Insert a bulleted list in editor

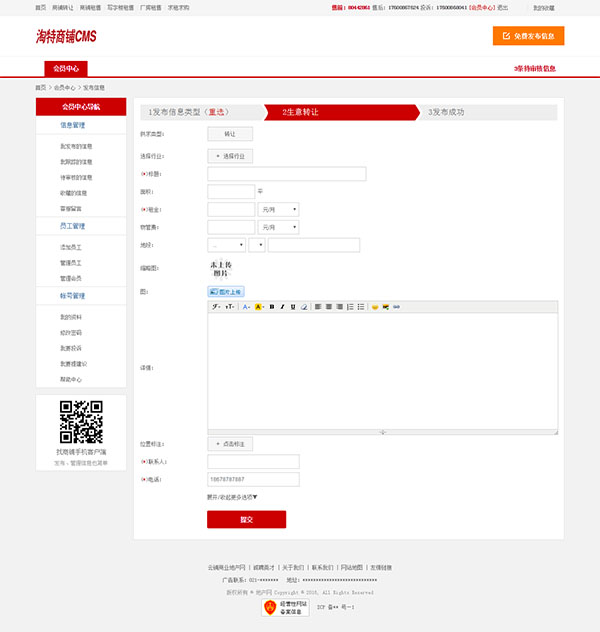(x=361, y=306)
